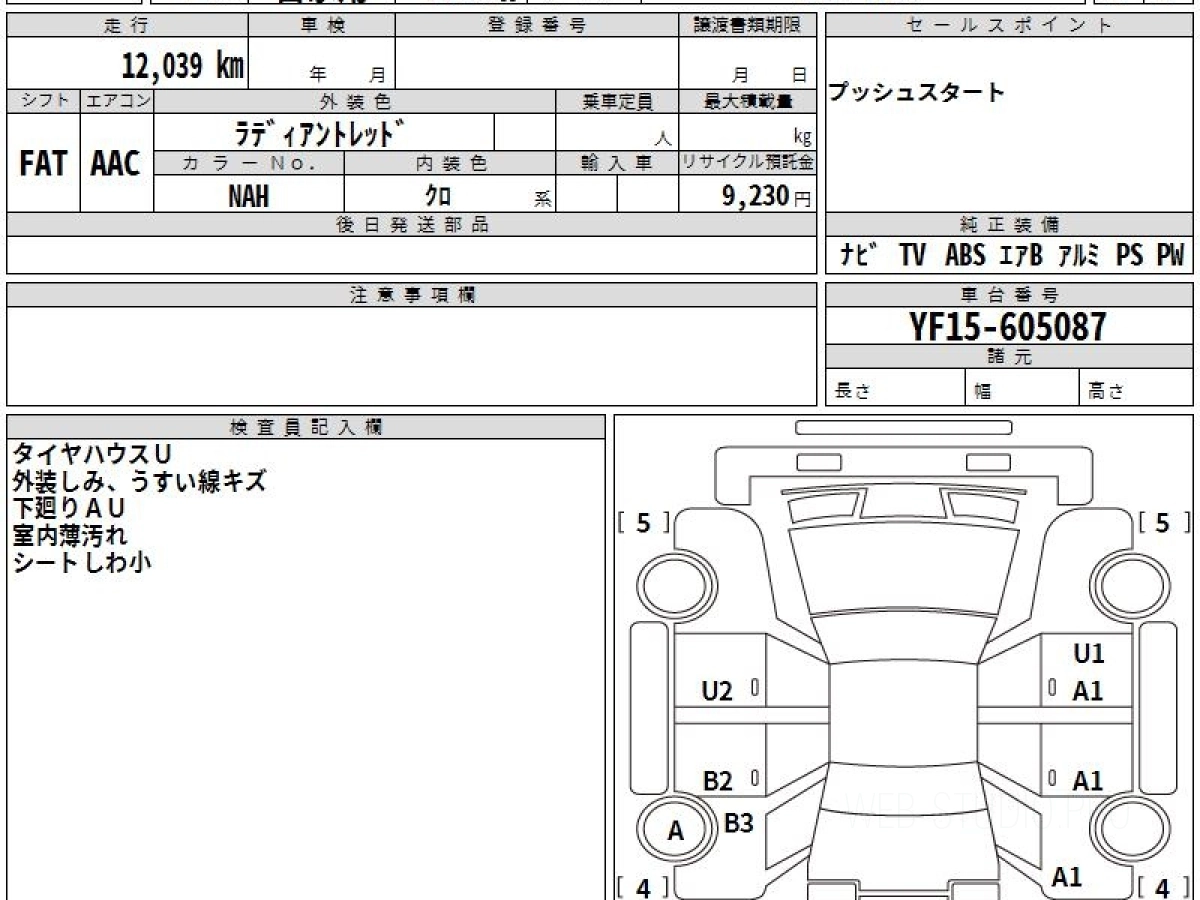Click the エアコン header cell
The width and height of the screenshot is (1200, 900).
coord(117,101)
